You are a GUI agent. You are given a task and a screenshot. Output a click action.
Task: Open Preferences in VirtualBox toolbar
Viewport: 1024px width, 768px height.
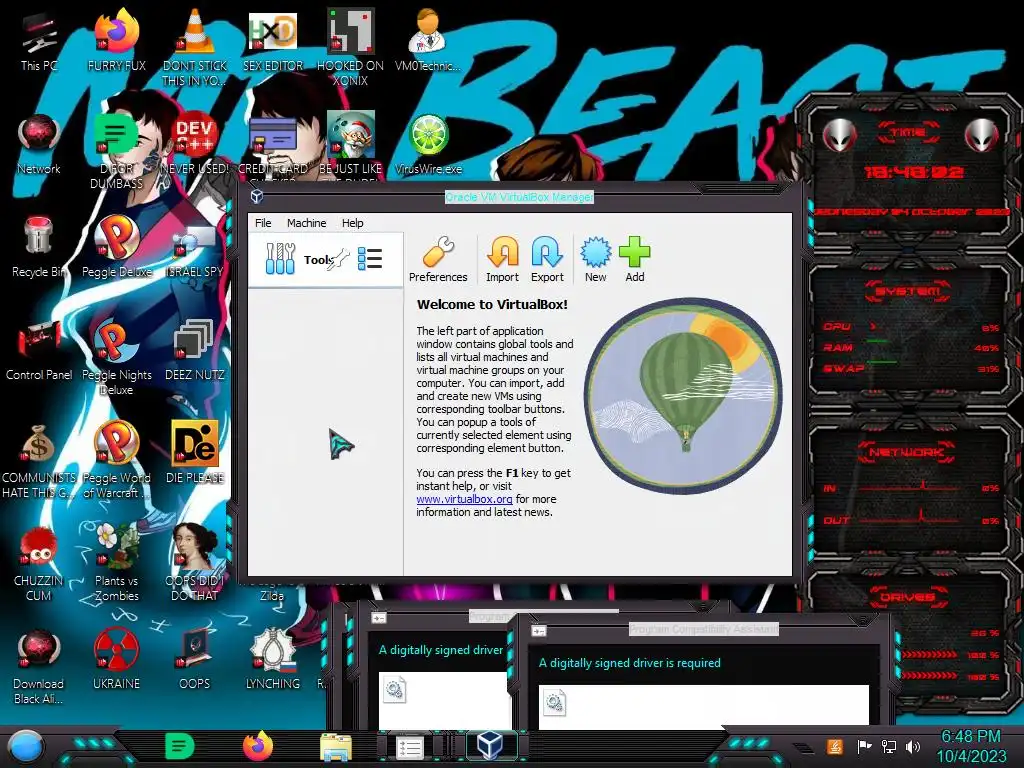point(438,259)
